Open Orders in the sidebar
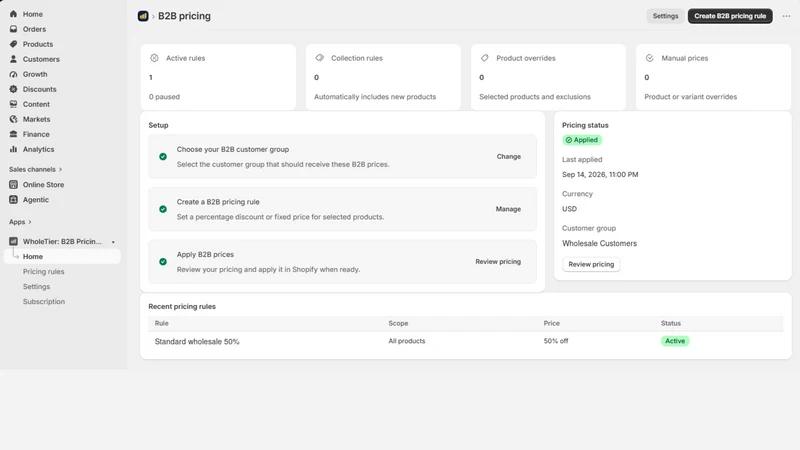The width and height of the screenshot is (800, 450). tap(34, 29)
